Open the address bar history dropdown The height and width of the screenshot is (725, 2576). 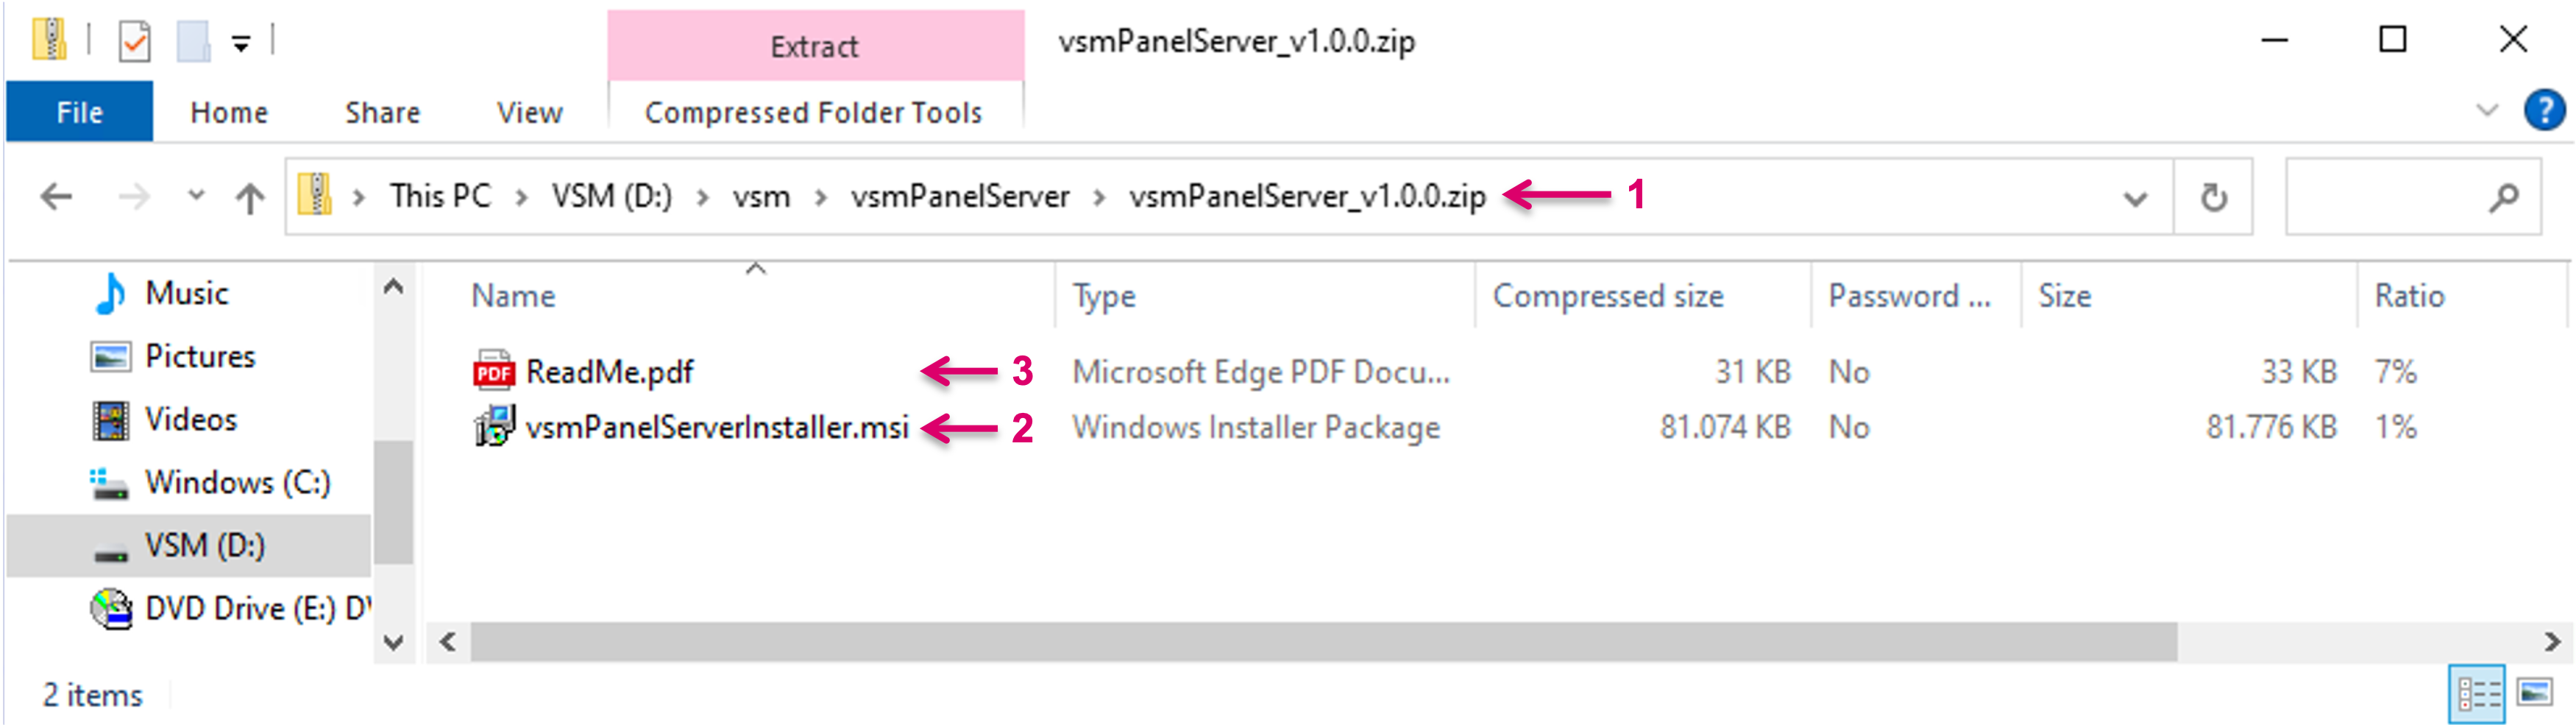(2135, 198)
